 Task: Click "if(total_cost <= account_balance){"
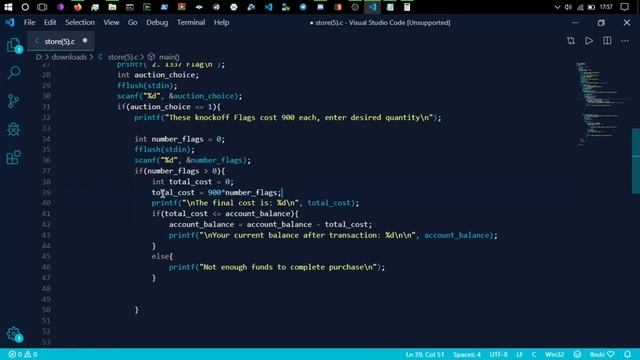(x=225, y=214)
